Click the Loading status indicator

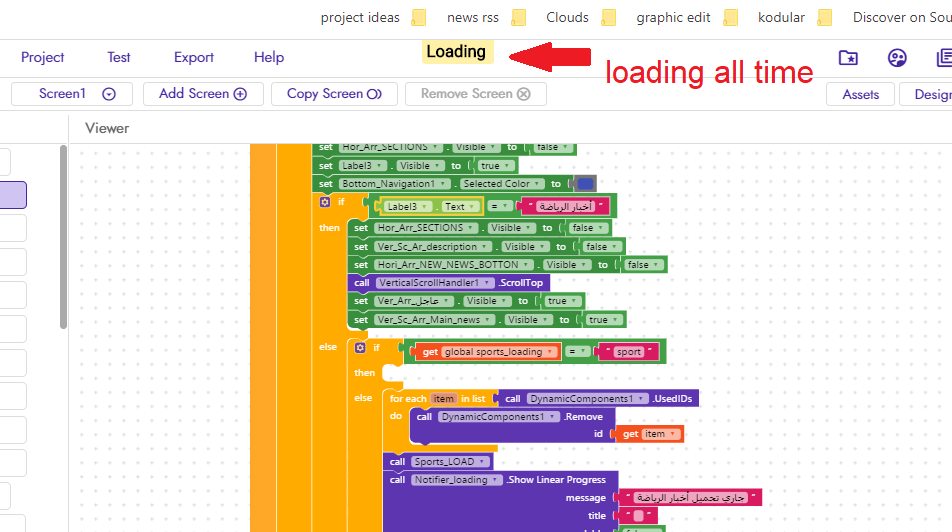[457, 52]
